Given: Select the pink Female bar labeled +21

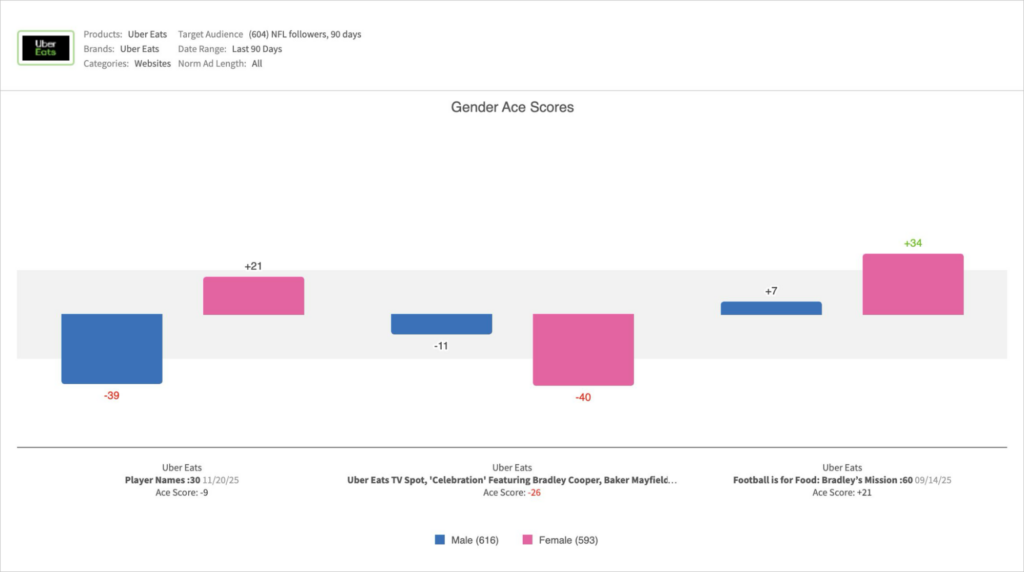Looking at the screenshot, I should pyautogui.click(x=254, y=296).
